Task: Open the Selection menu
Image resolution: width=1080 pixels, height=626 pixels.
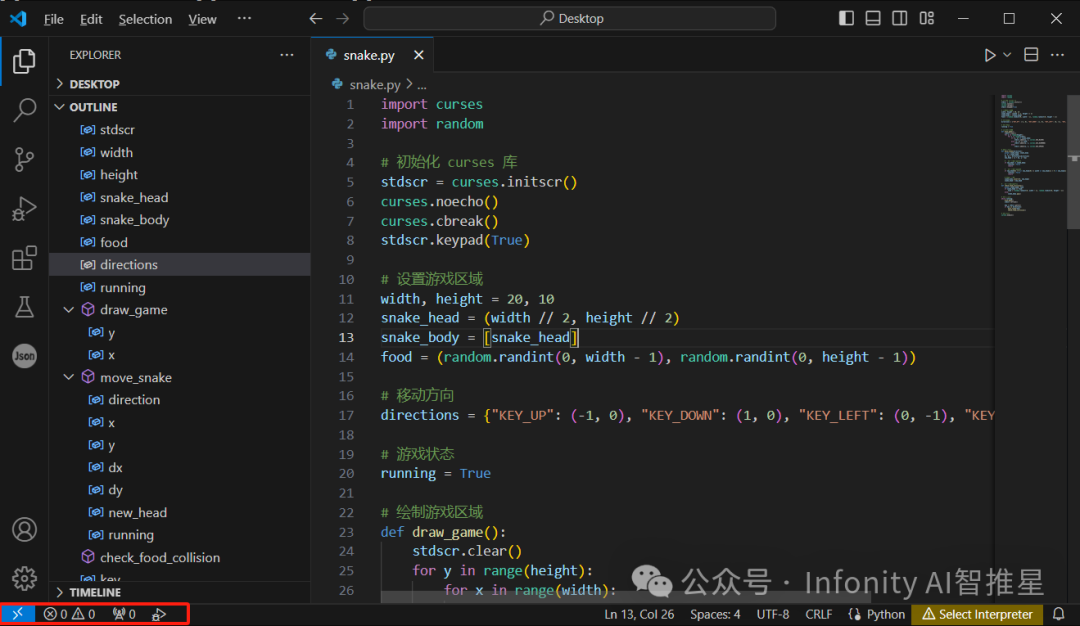Action: pos(145,19)
